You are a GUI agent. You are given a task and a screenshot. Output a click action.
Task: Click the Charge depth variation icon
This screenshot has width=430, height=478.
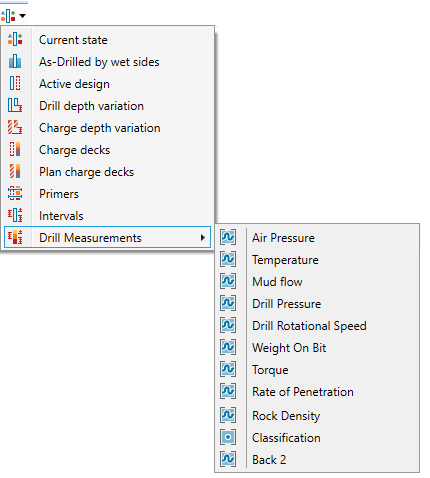click(15, 127)
